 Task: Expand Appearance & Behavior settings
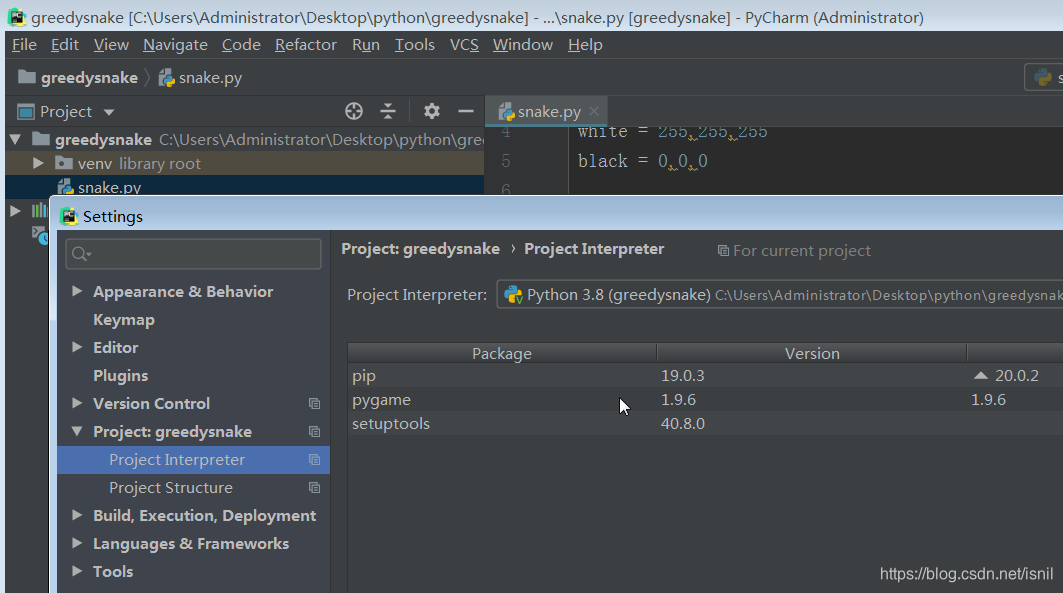[x=77, y=291]
